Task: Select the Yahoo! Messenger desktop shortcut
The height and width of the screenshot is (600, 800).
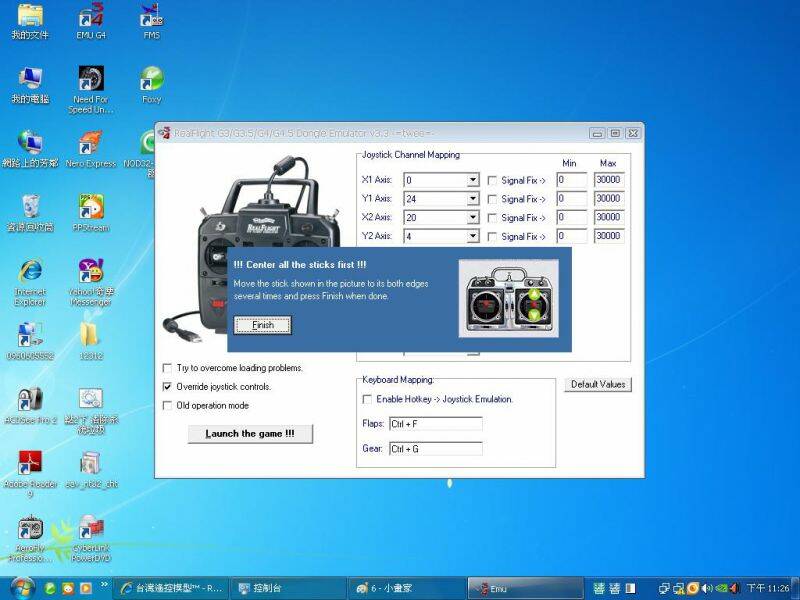Action: 91,282
